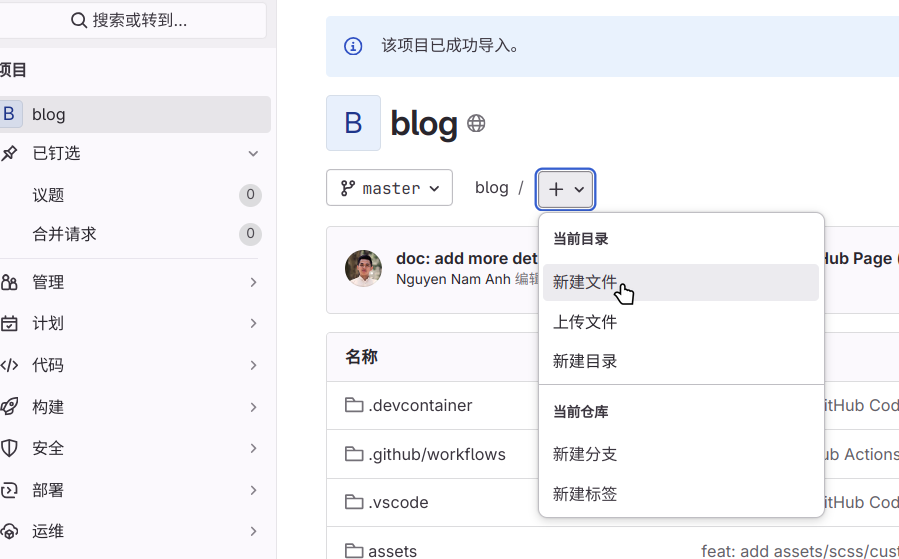Viewport: 899px width, 559px height.
Task: Collapse the 已钉选 pinned section
Action: pyautogui.click(x=253, y=153)
